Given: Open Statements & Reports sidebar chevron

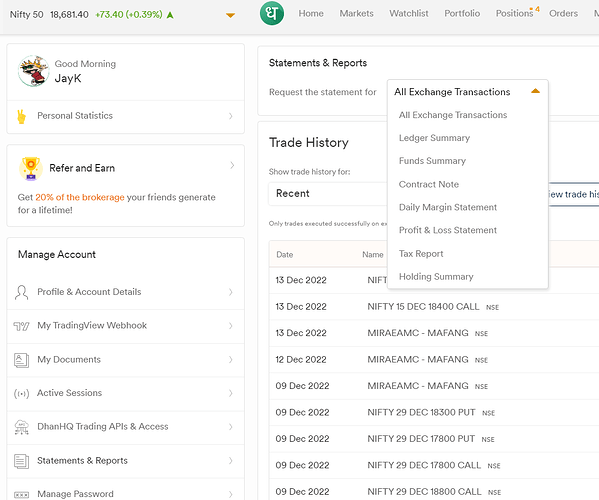Looking at the screenshot, I should [231, 461].
